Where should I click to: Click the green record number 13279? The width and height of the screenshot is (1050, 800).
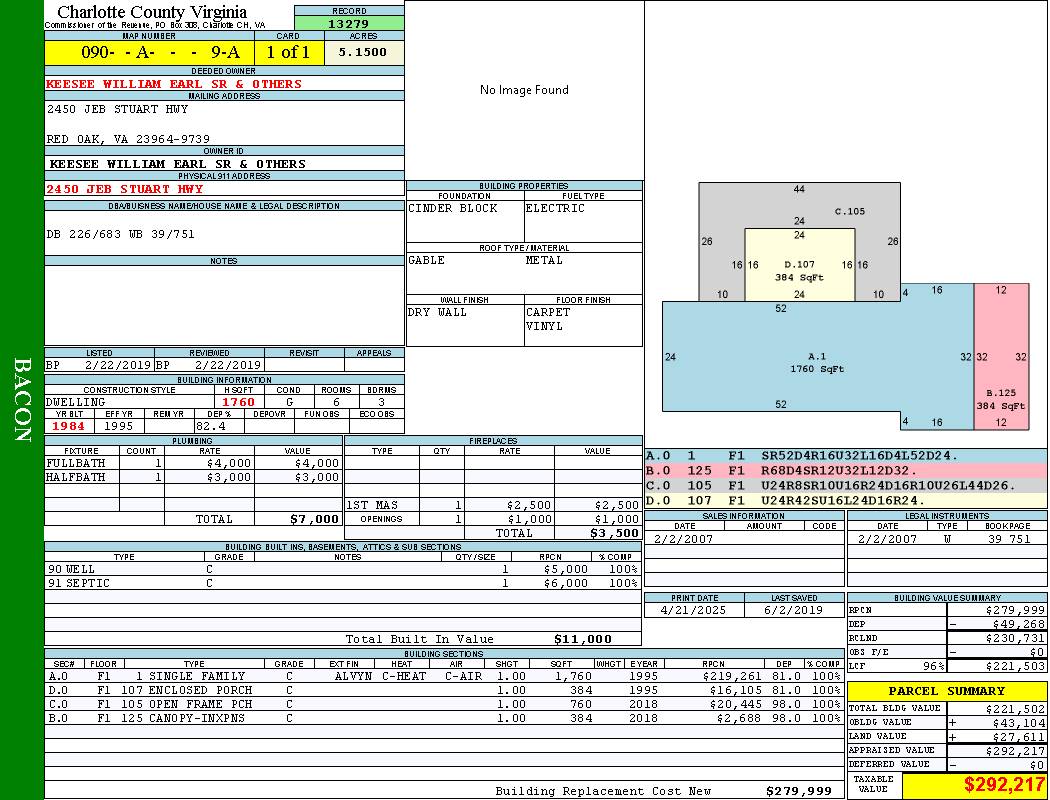click(x=348, y=24)
